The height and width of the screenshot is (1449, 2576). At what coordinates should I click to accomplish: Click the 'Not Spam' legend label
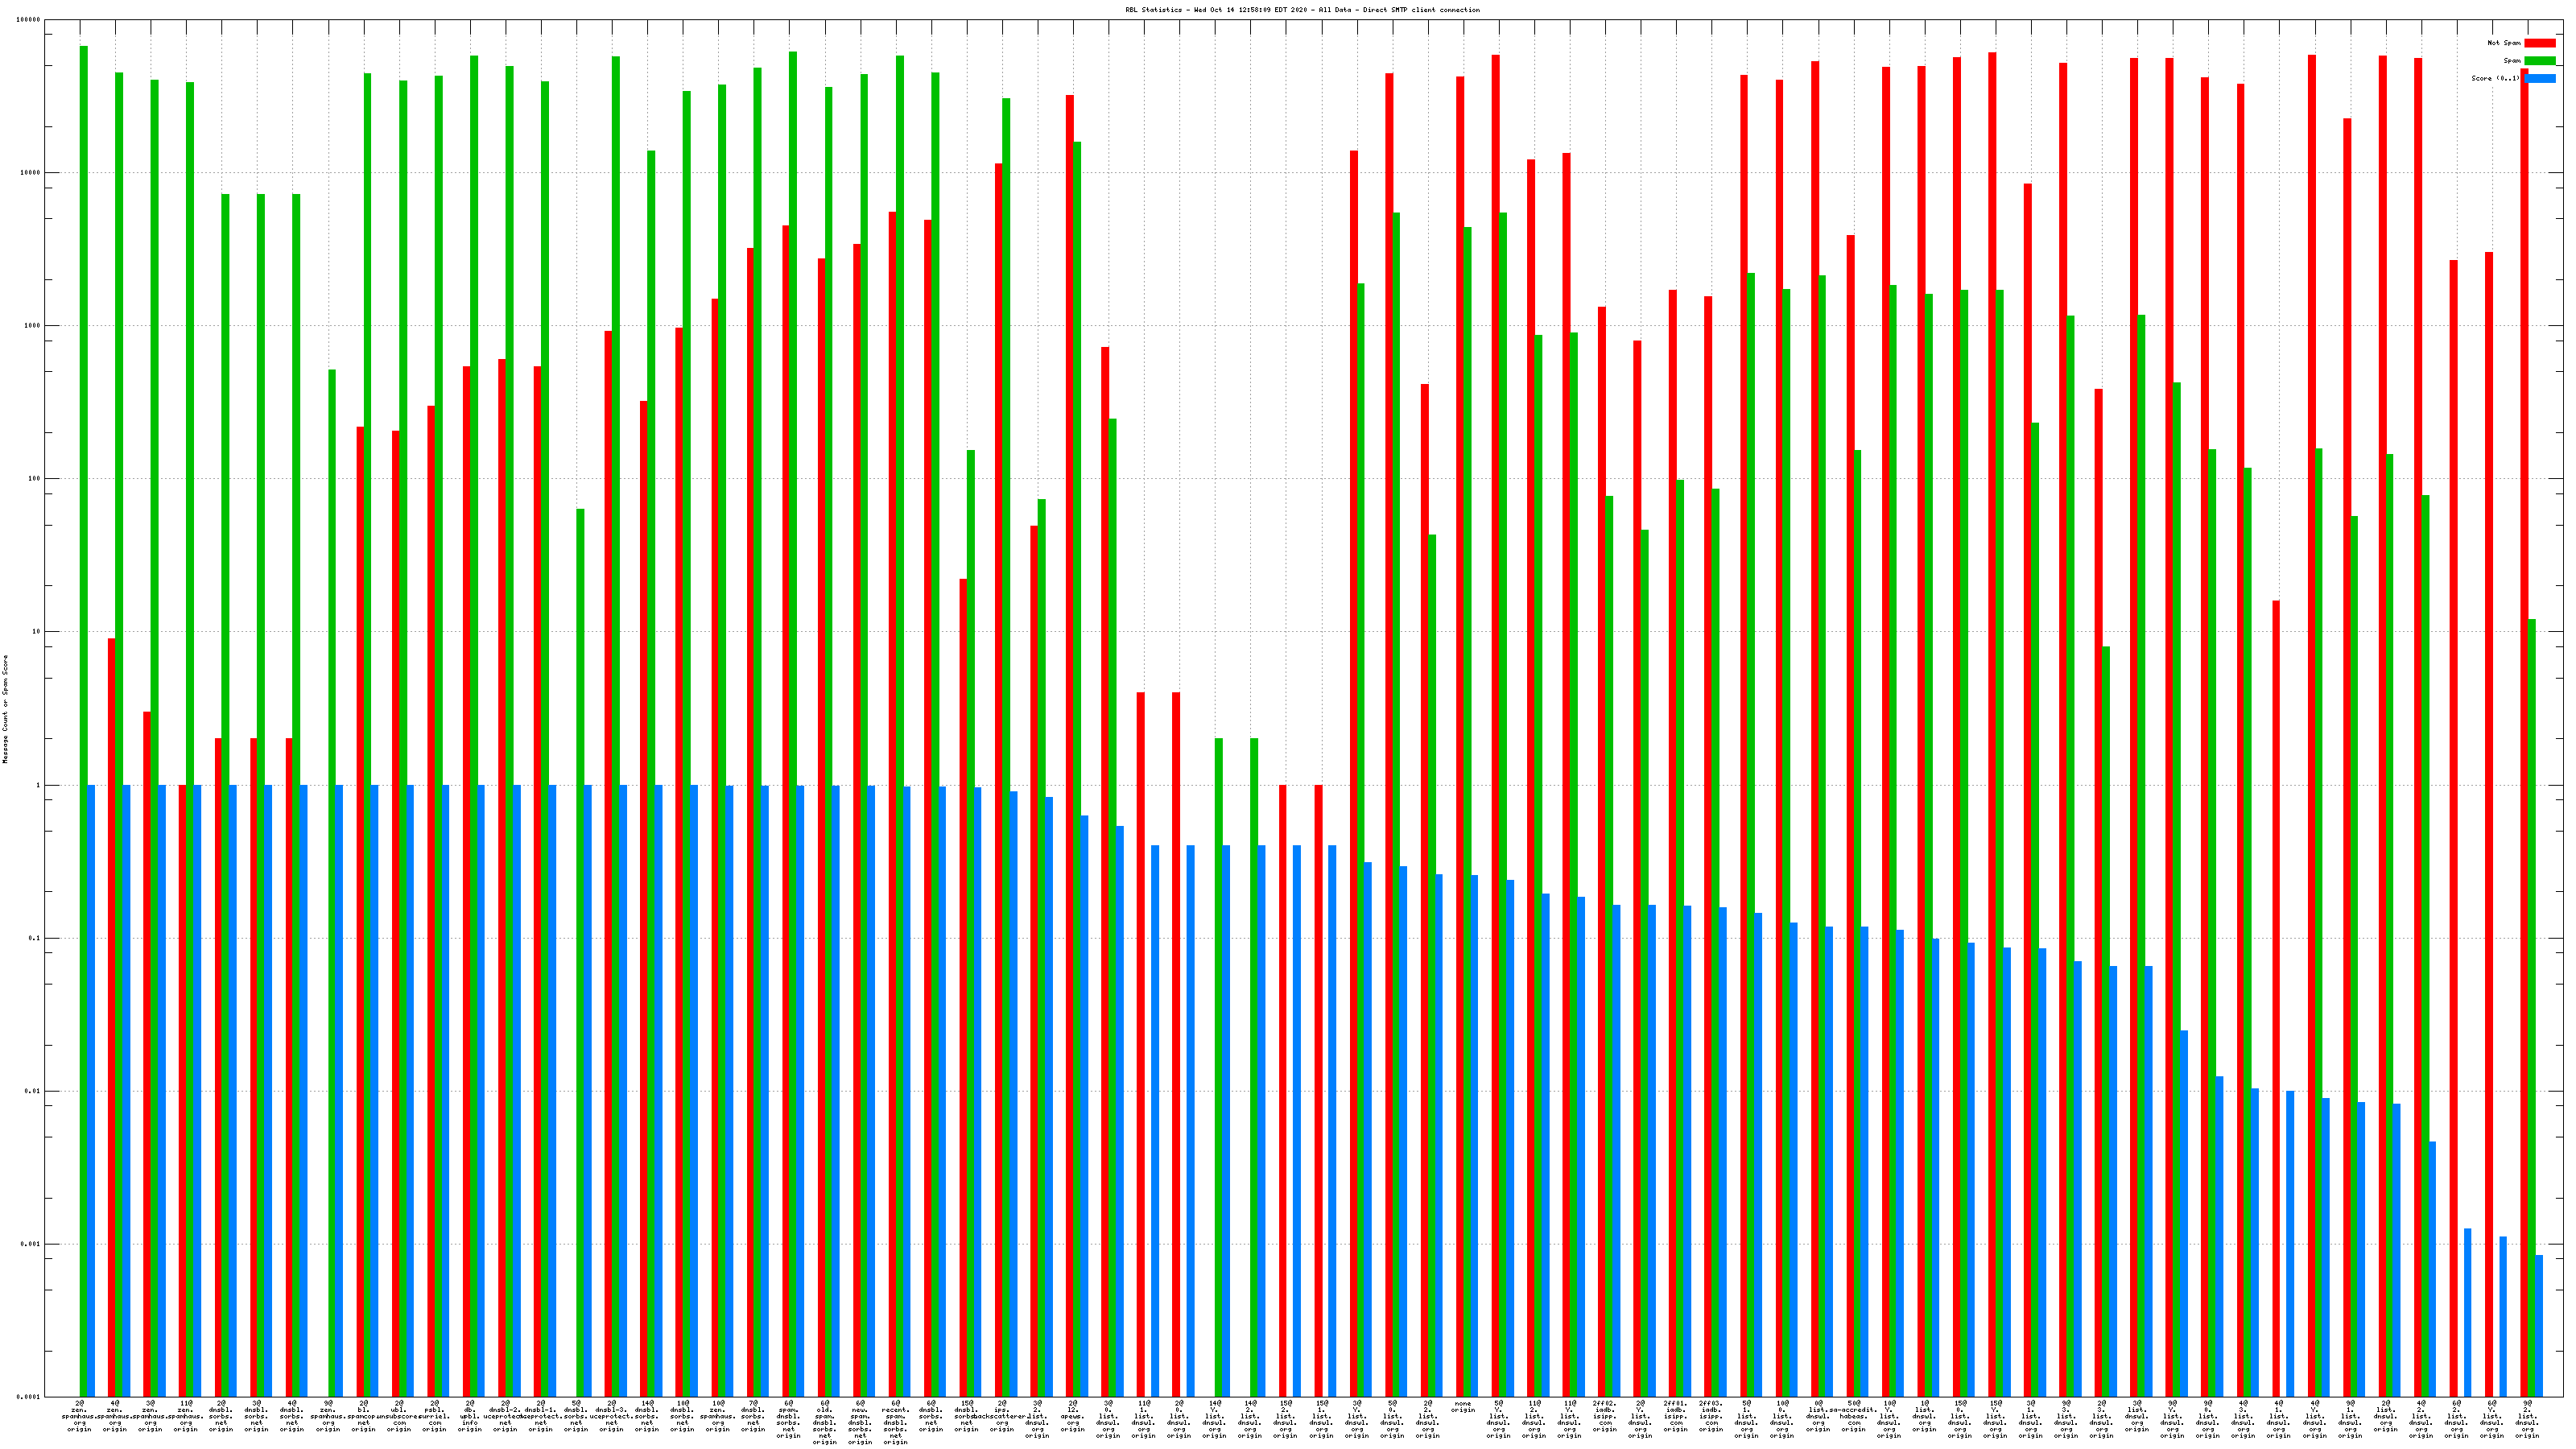click(x=2505, y=43)
